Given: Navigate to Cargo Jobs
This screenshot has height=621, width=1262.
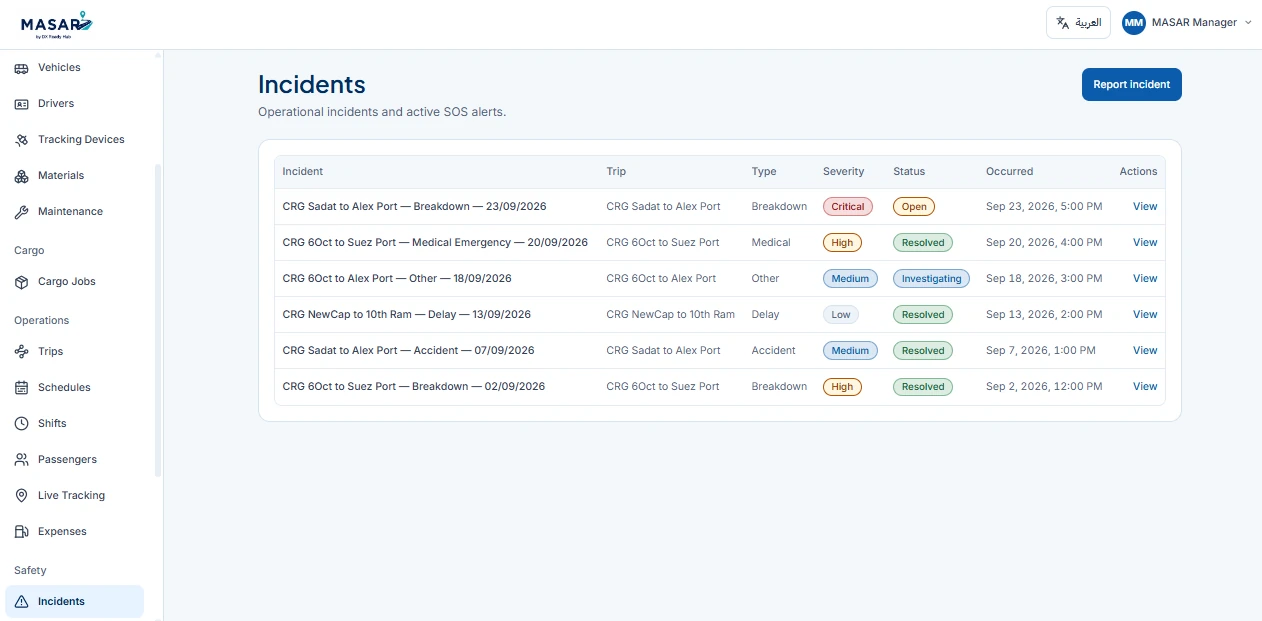Looking at the screenshot, I should (x=74, y=282).
